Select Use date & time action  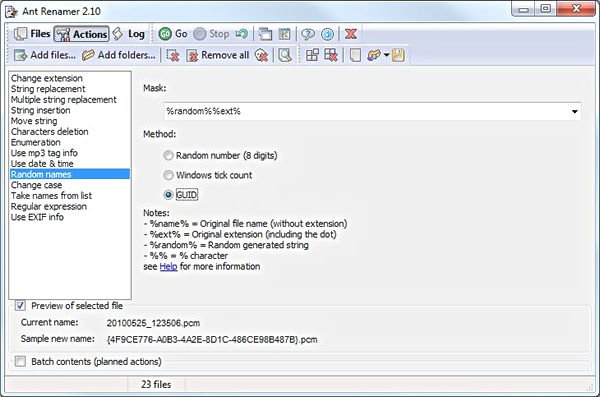pyautogui.click(x=42, y=163)
